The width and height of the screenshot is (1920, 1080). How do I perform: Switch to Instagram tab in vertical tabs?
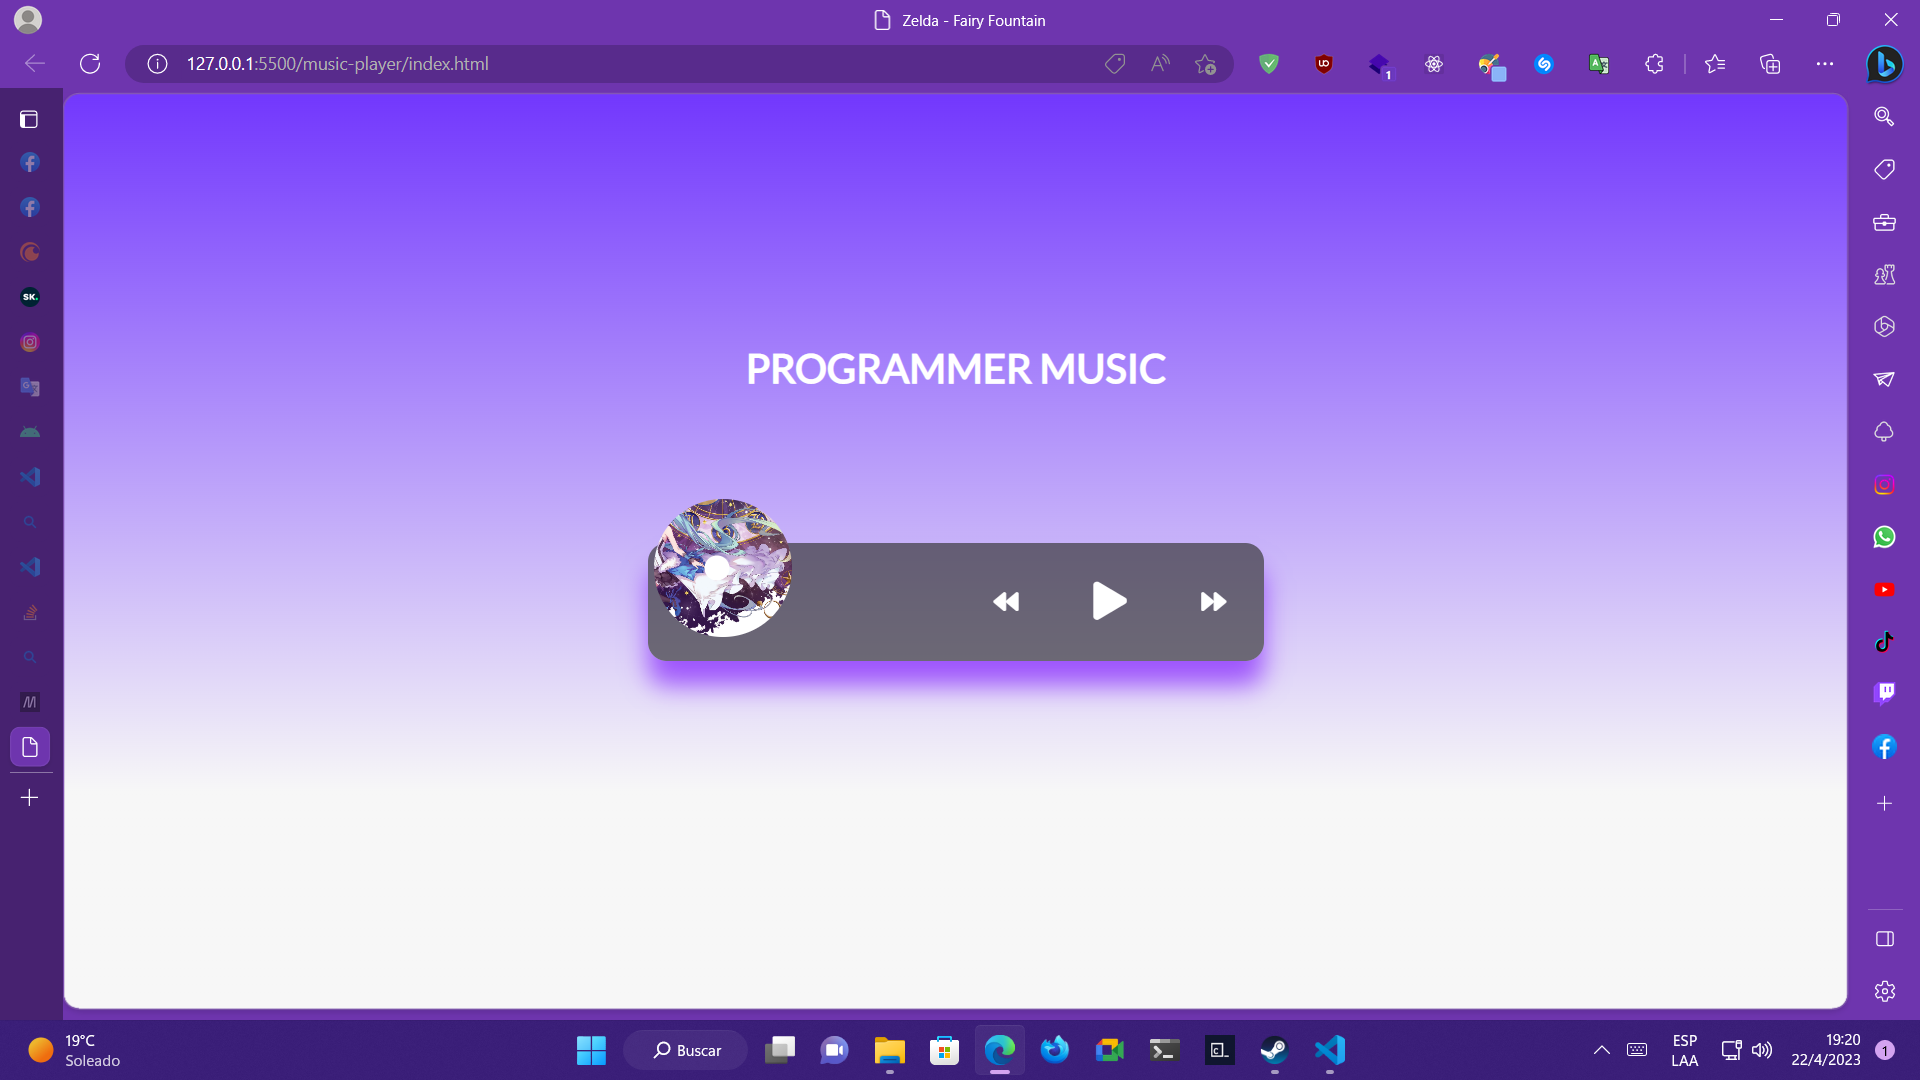point(30,342)
